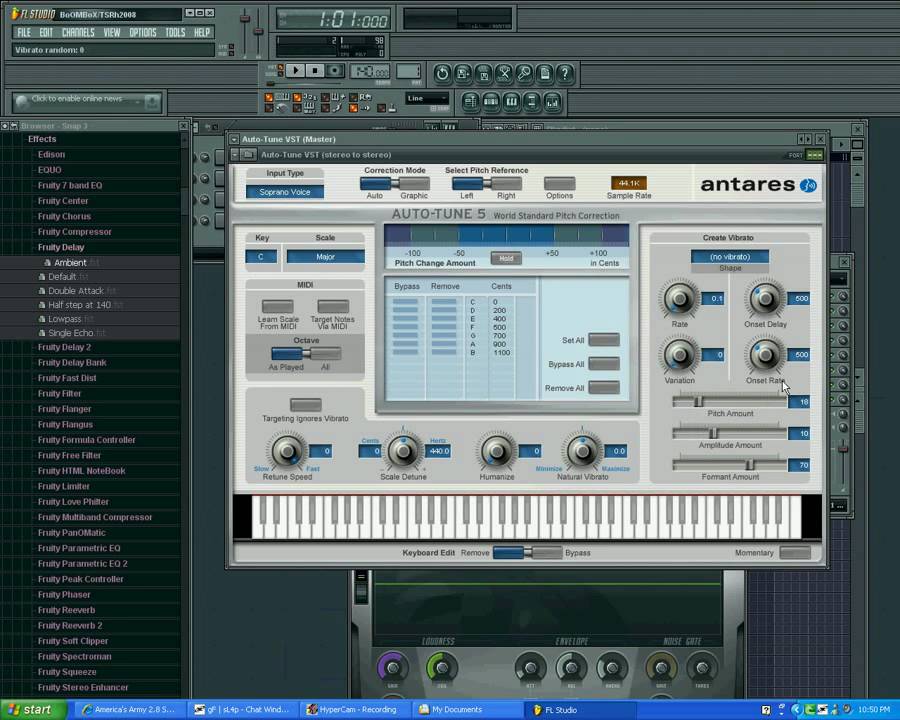This screenshot has width=900, height=720.
Task: Show the playlist window icon
Action: (470, 102)
